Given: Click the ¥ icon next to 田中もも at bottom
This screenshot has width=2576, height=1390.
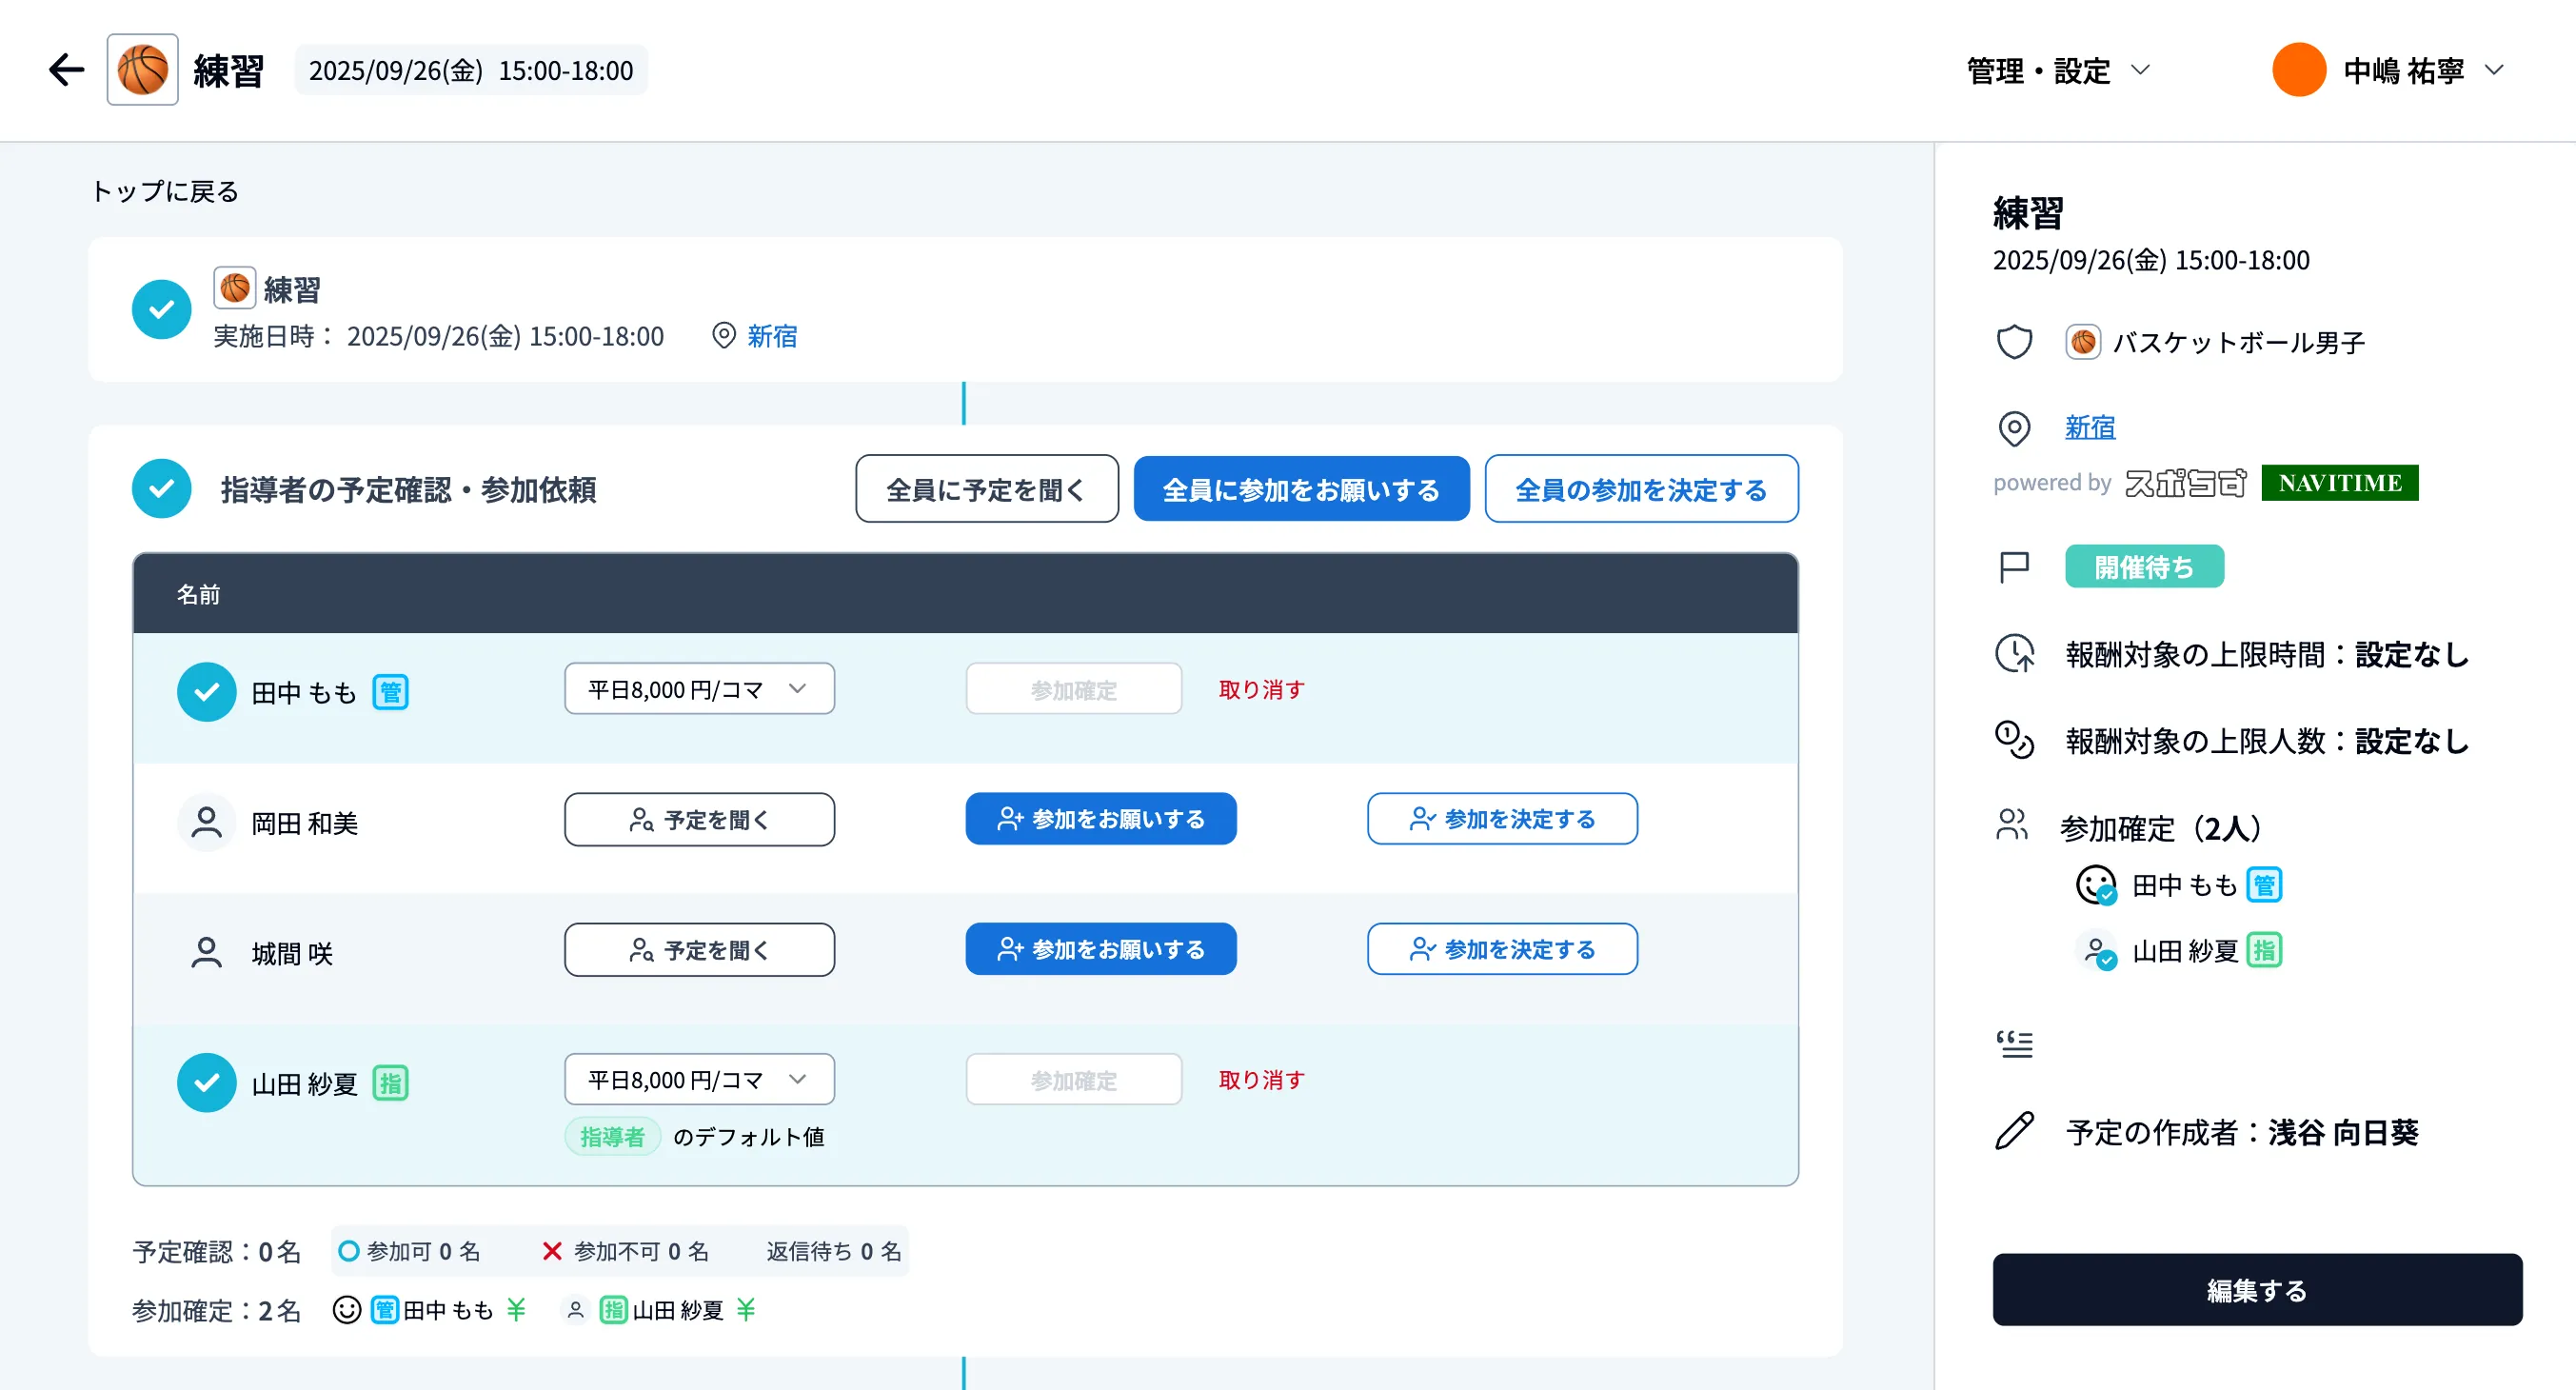Looking at the screenshot, I should pyautogui.click(x=516, y=1310).
